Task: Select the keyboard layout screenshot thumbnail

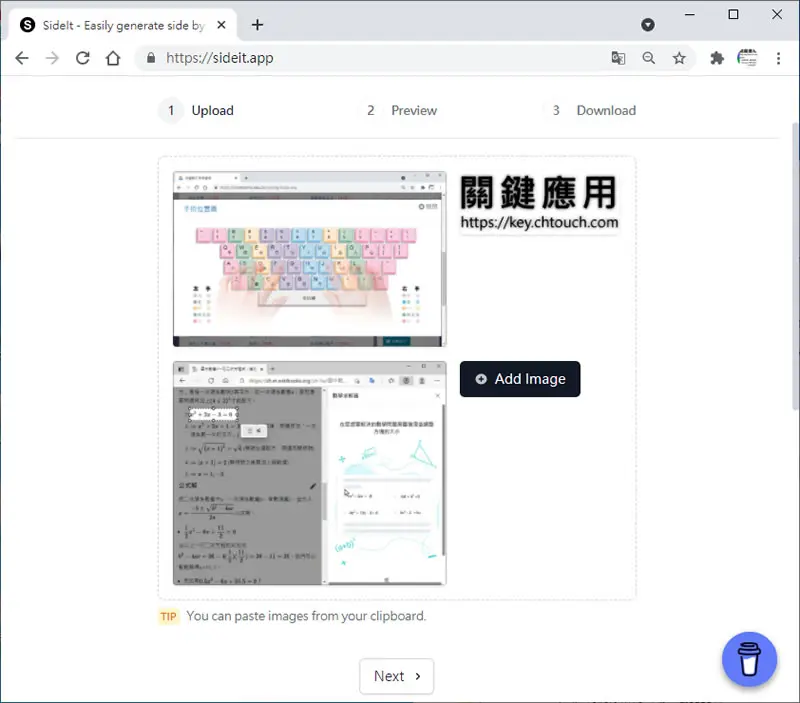Action: [x=310, y=259]
